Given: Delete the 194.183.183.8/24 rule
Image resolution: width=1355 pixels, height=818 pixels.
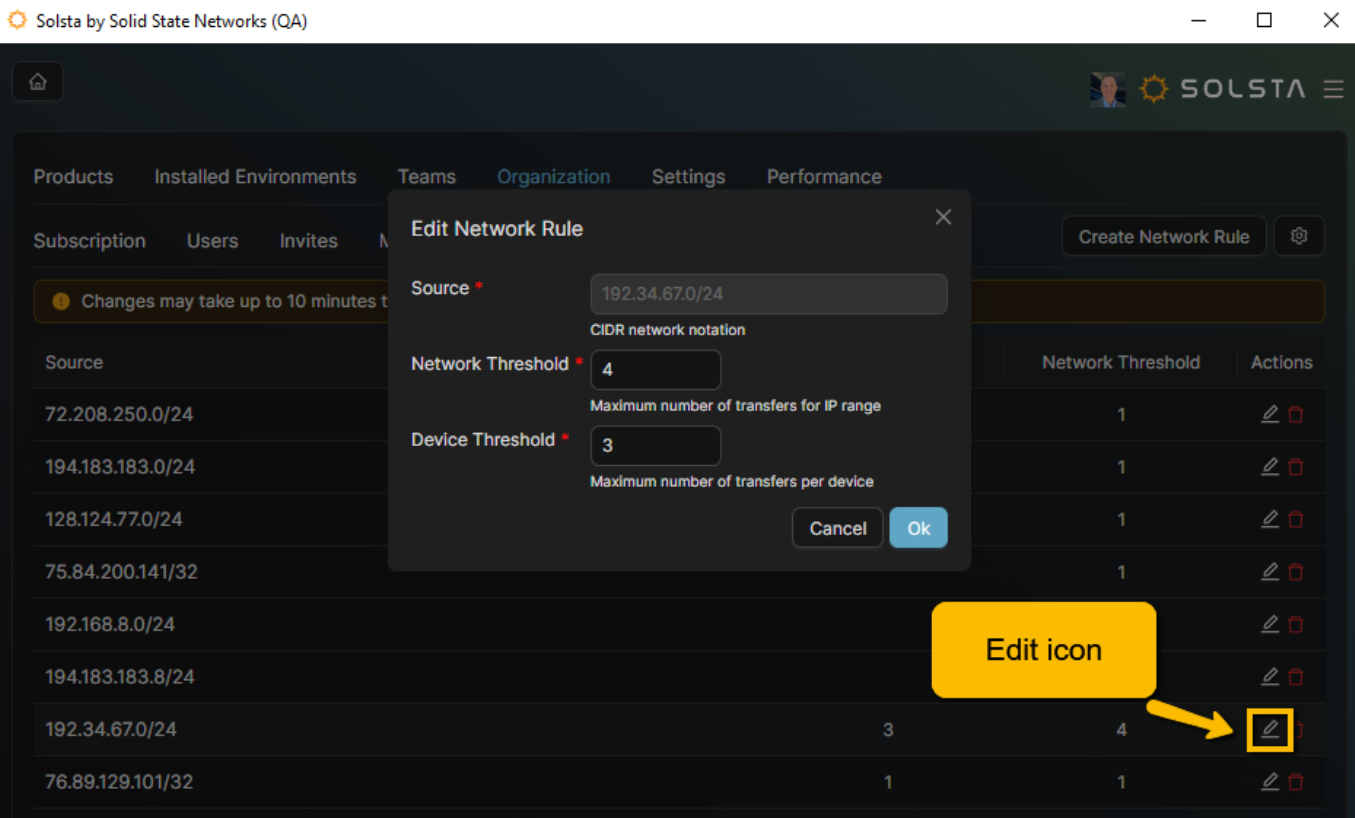Looking at the screenshot, I should [1296, 676].
